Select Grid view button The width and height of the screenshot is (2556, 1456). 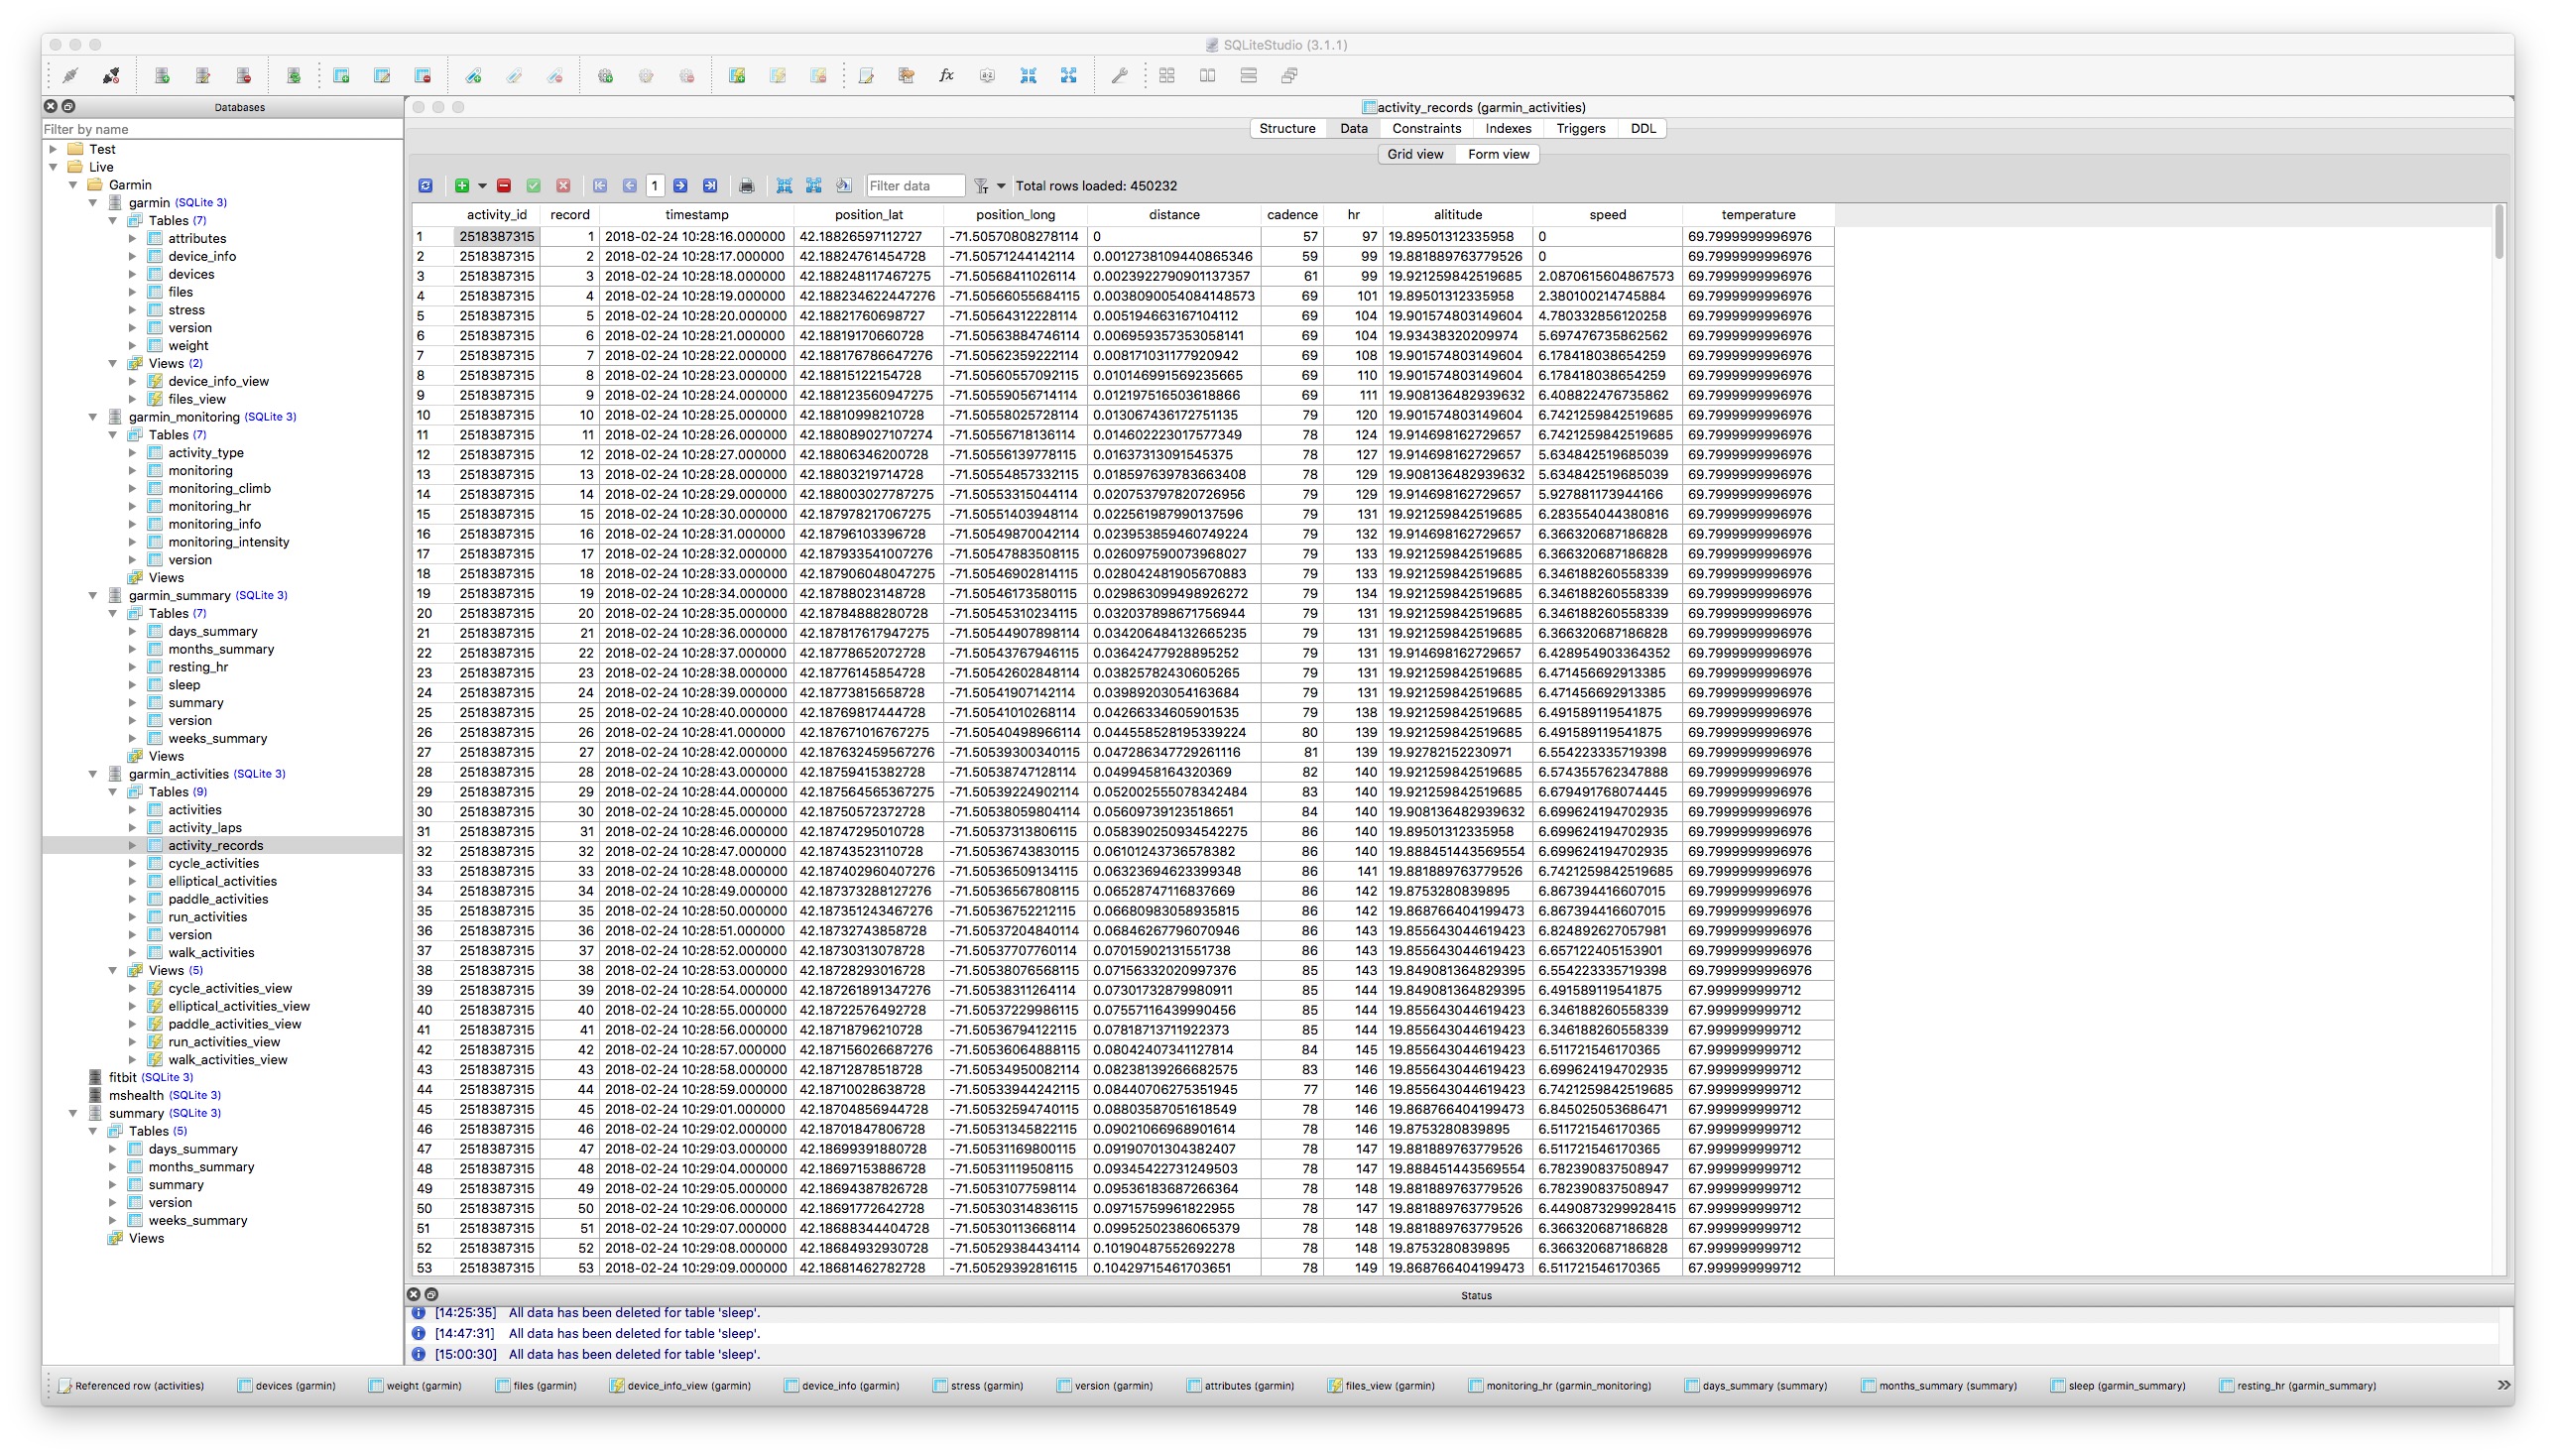pyautogui.click(x=1415, y=155)
